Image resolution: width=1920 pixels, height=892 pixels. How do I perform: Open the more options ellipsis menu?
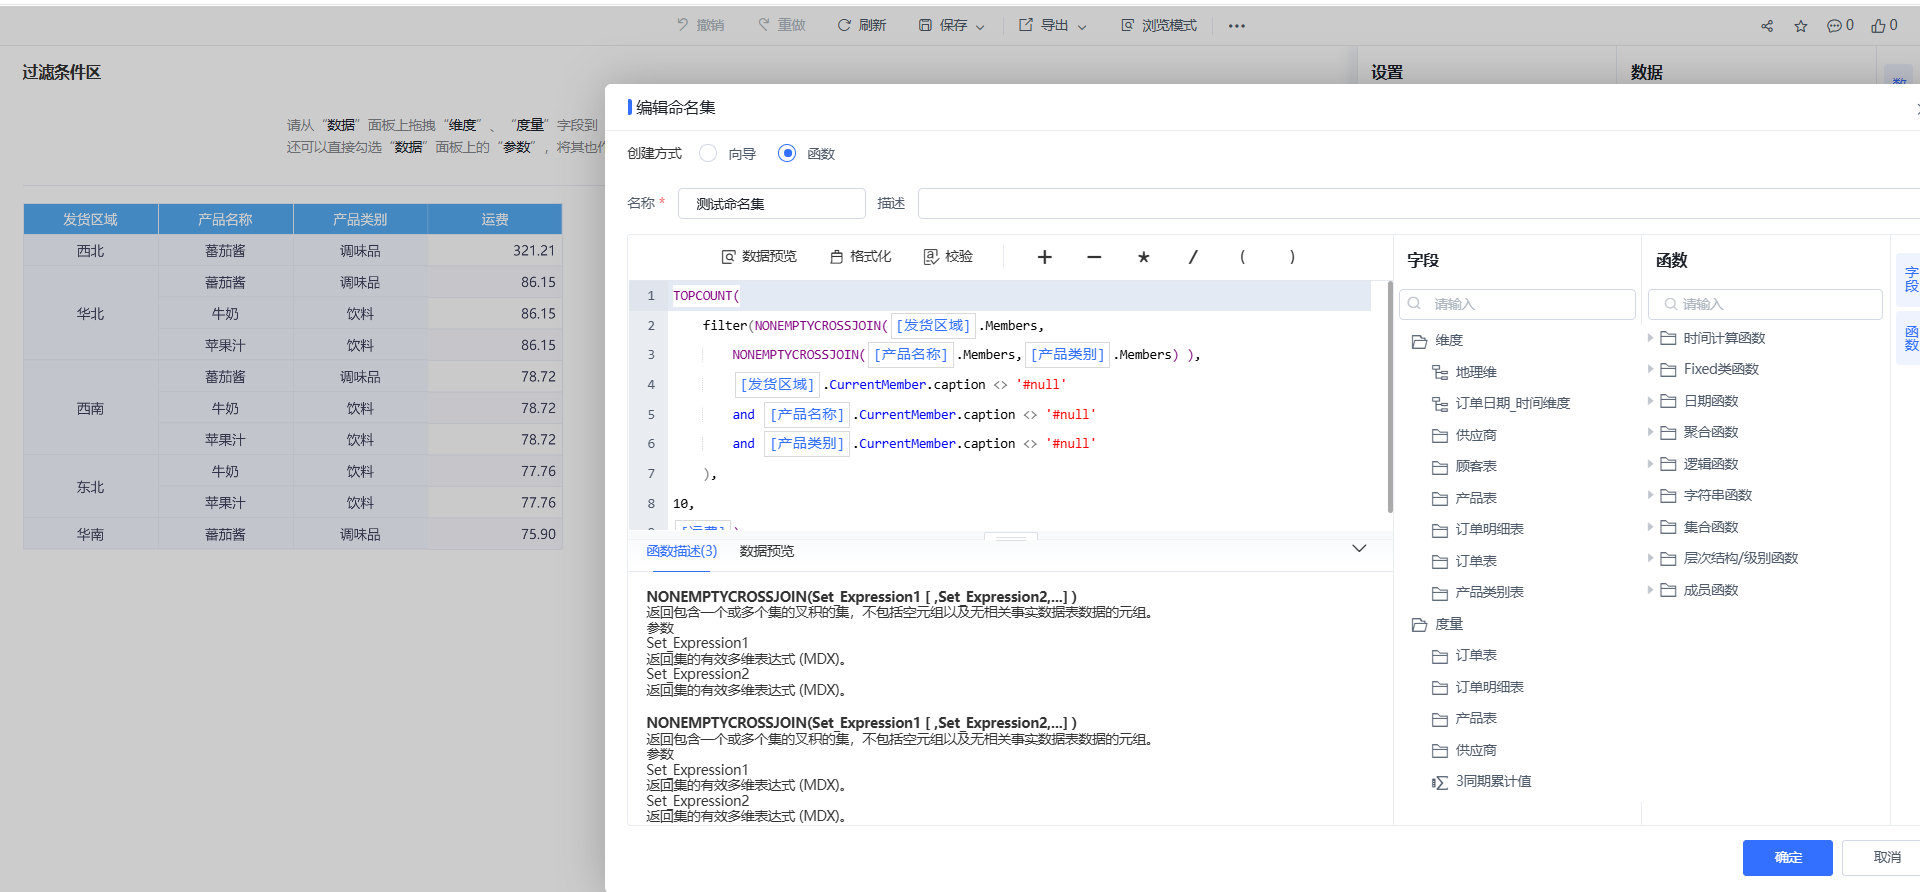(1237, 26)
